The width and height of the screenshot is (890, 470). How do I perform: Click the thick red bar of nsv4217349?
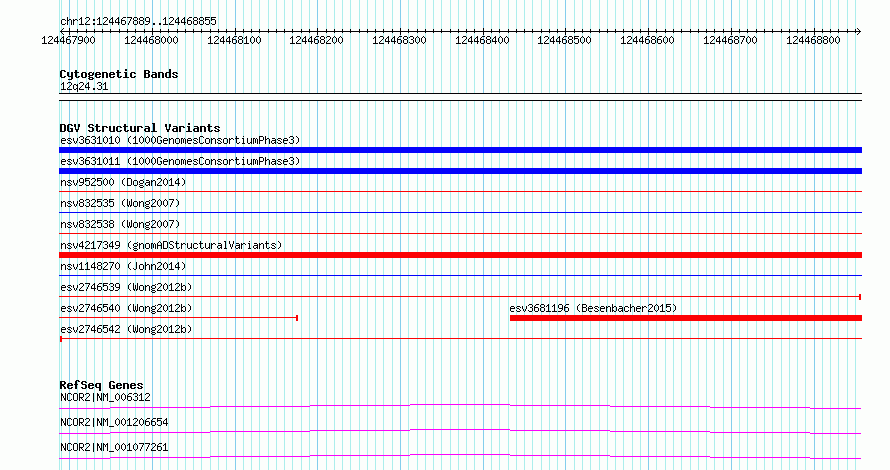point(460,255)
